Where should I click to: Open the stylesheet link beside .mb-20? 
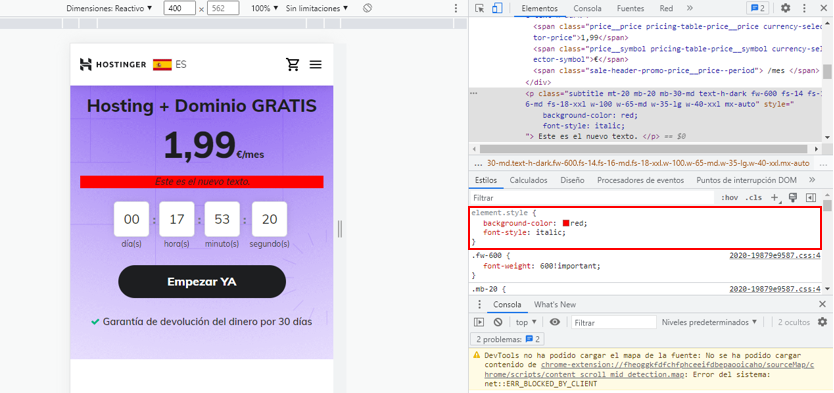coord(776,289)
